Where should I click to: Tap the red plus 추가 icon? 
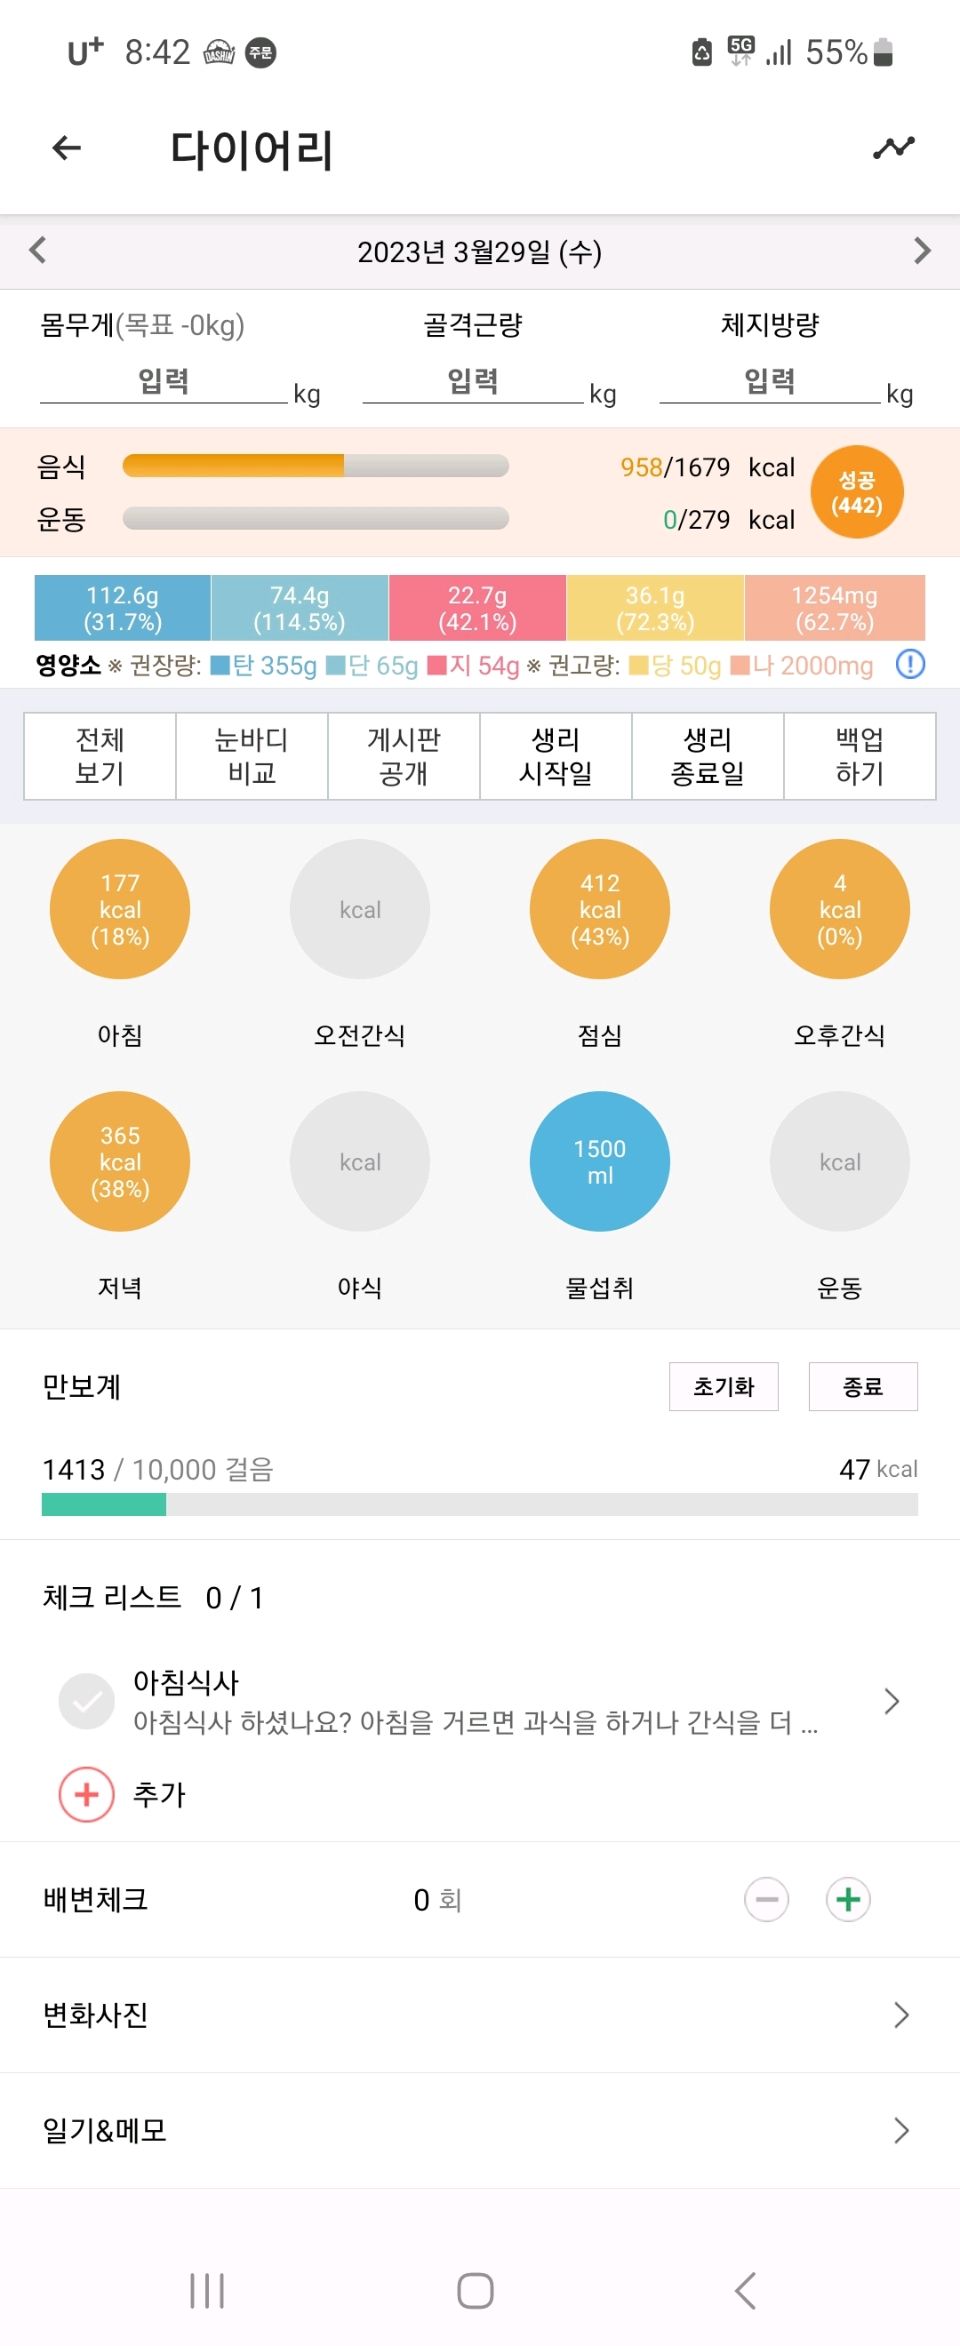coord(87,1794)
